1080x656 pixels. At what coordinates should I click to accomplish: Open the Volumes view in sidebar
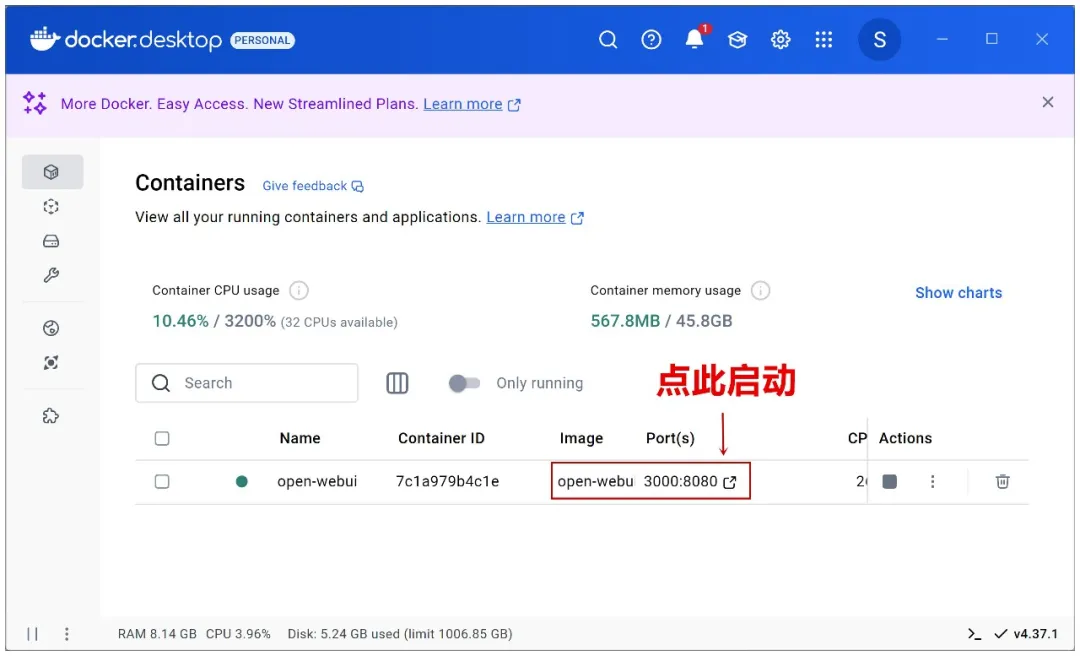pyautogui.click(x=51, y=241)
